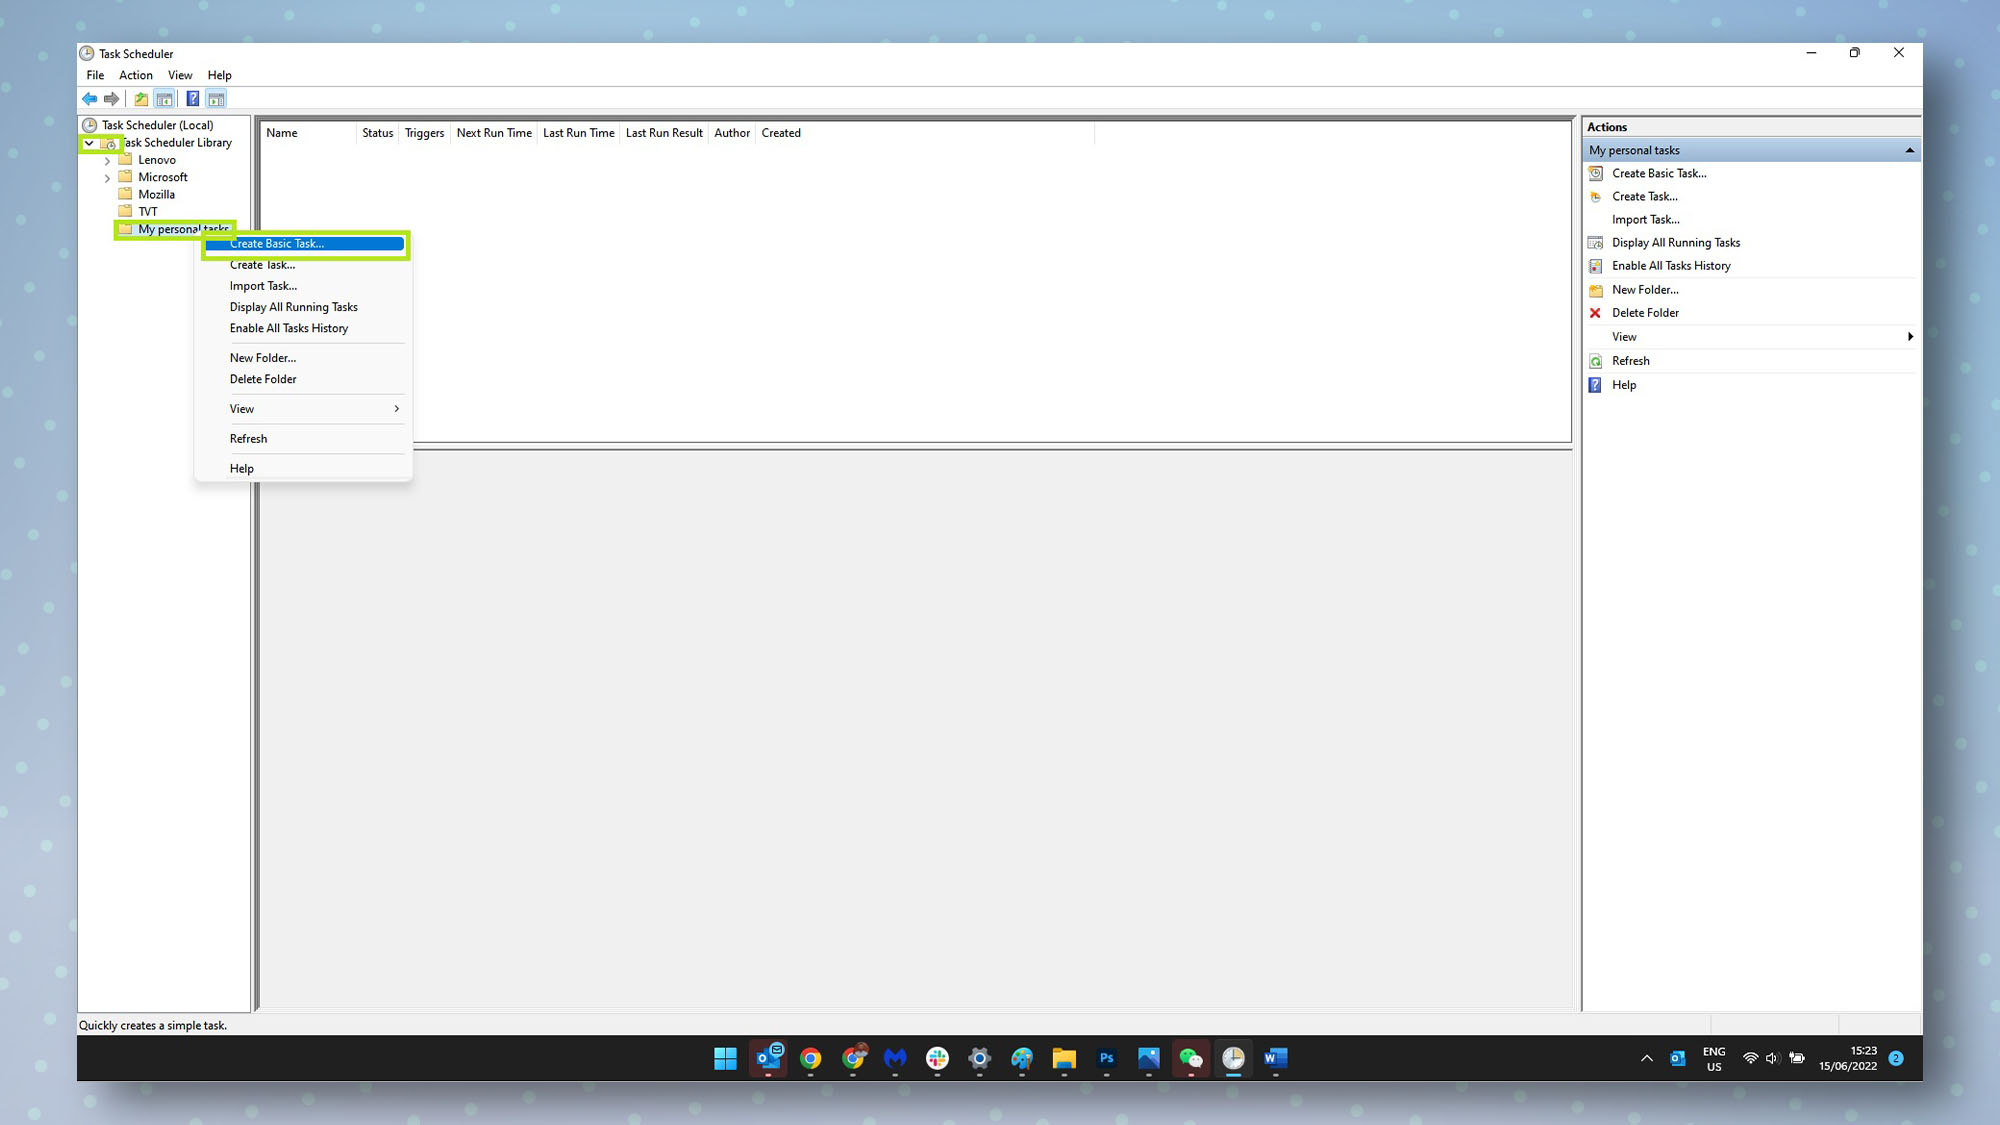Click the Next Run Time column header
The width and height of the screenshot is (2000, 1125).
tap(493, 133)
